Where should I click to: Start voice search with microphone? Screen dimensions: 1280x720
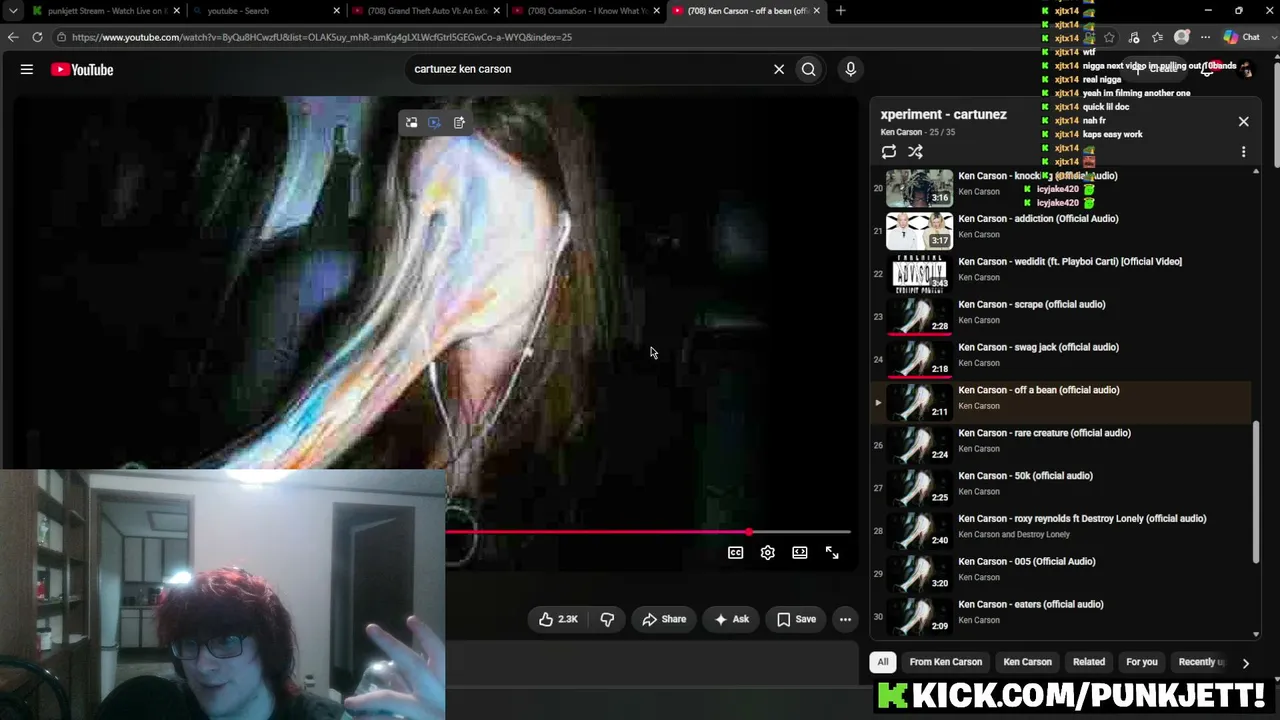tap(851, 69)
